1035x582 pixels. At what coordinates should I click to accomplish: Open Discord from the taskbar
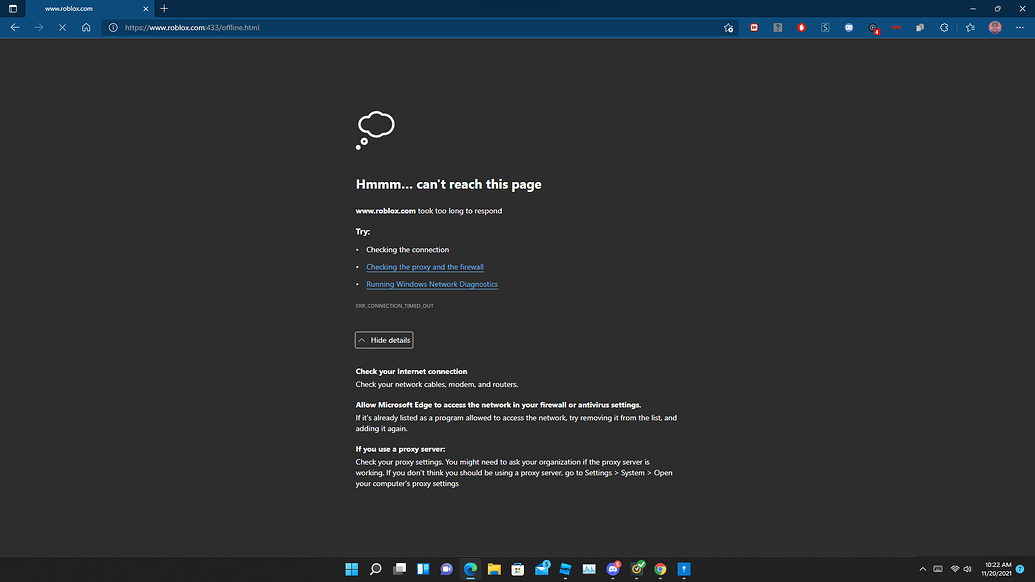point(613,569)
